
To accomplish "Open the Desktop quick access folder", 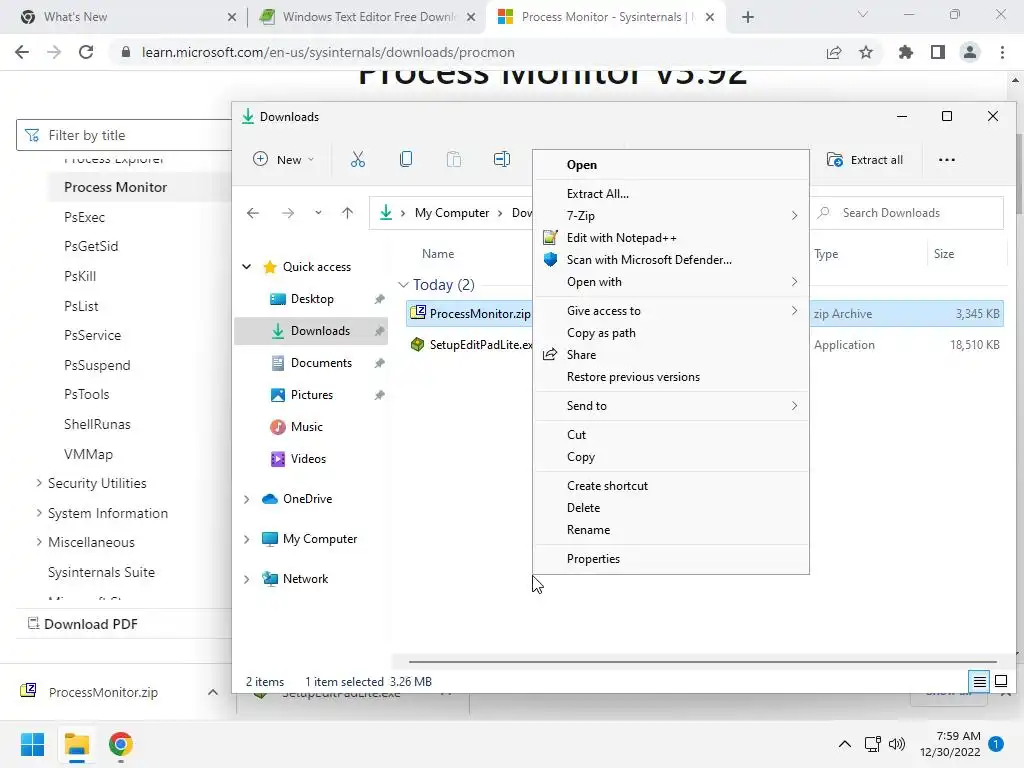I will 312,298.
